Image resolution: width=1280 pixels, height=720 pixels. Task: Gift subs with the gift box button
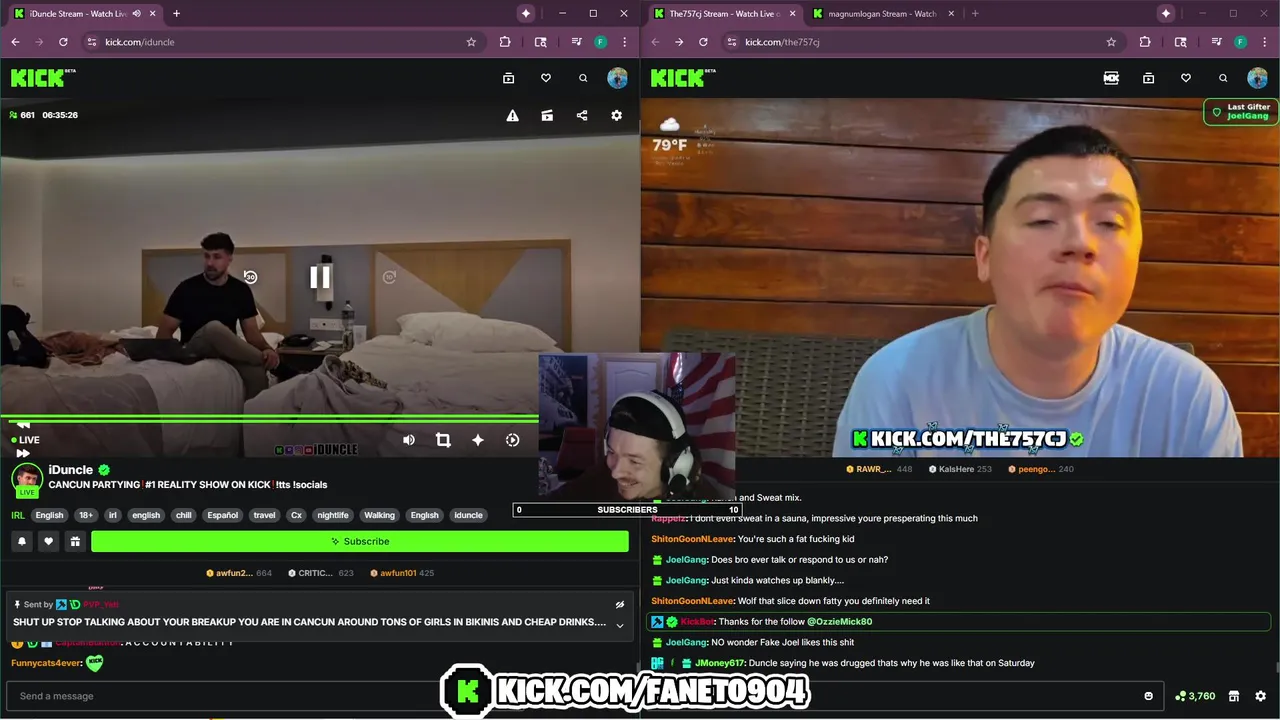click(x=75, y=541)
